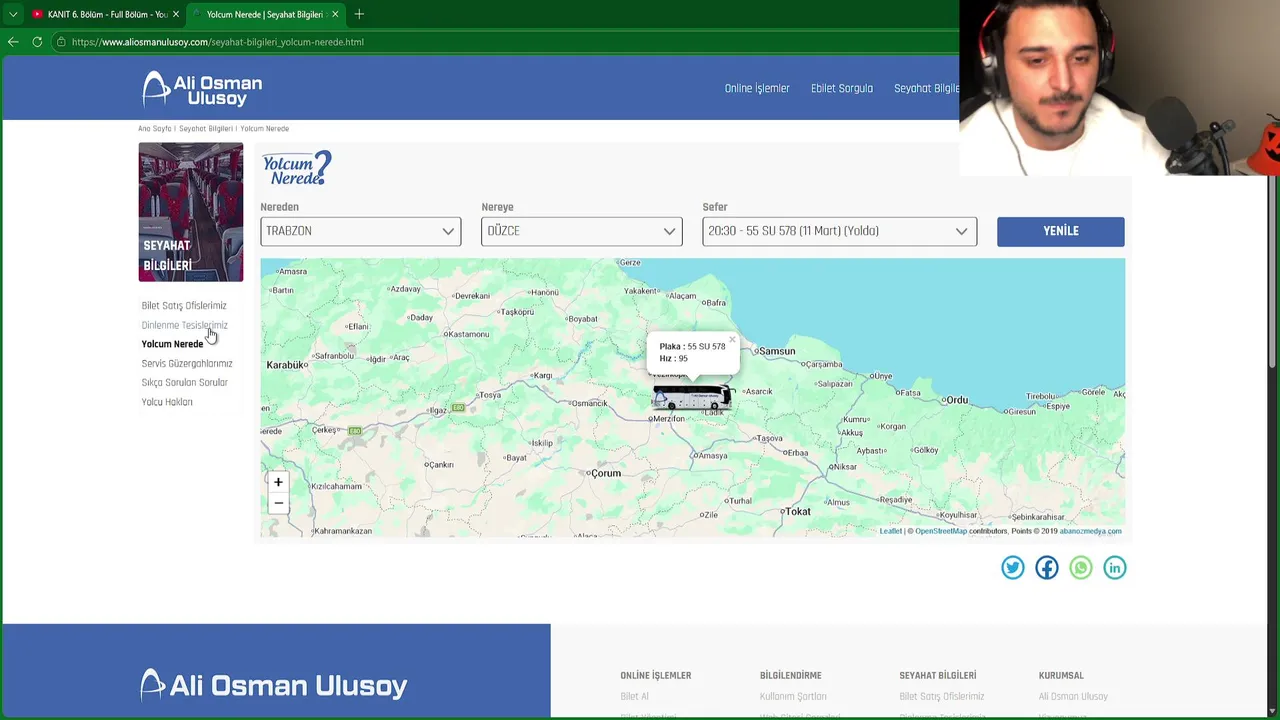
Task: Go to Servis Güzergahlarımız in sidebar
Action: coord(187,363)
